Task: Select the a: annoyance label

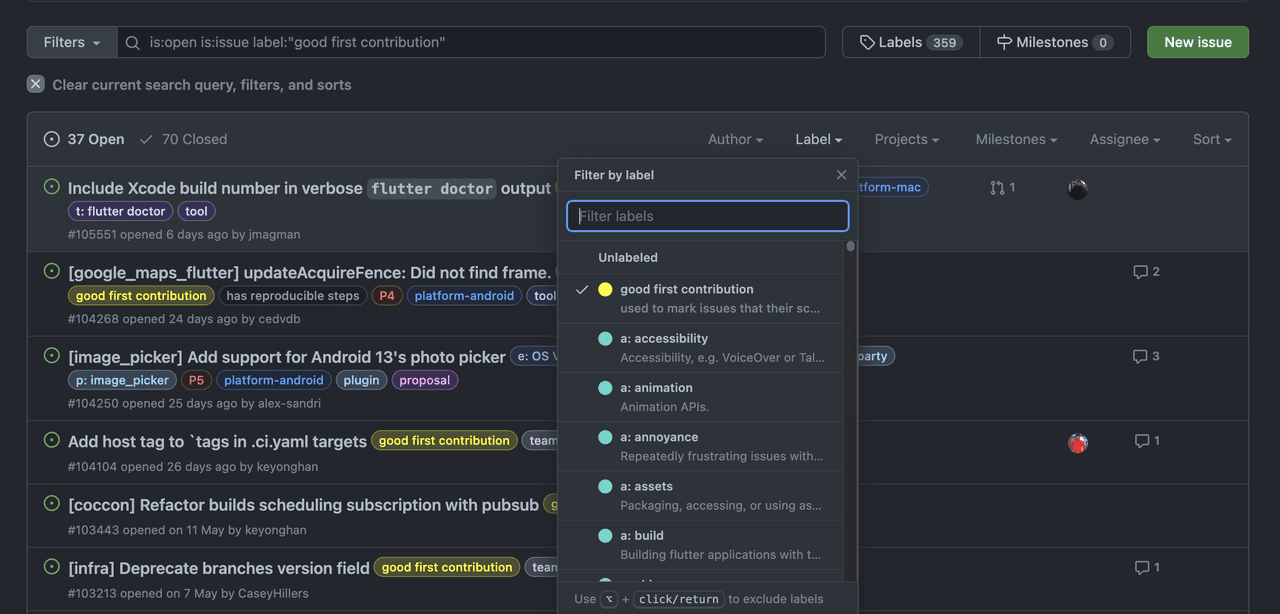Action: [x=701, y=446]
